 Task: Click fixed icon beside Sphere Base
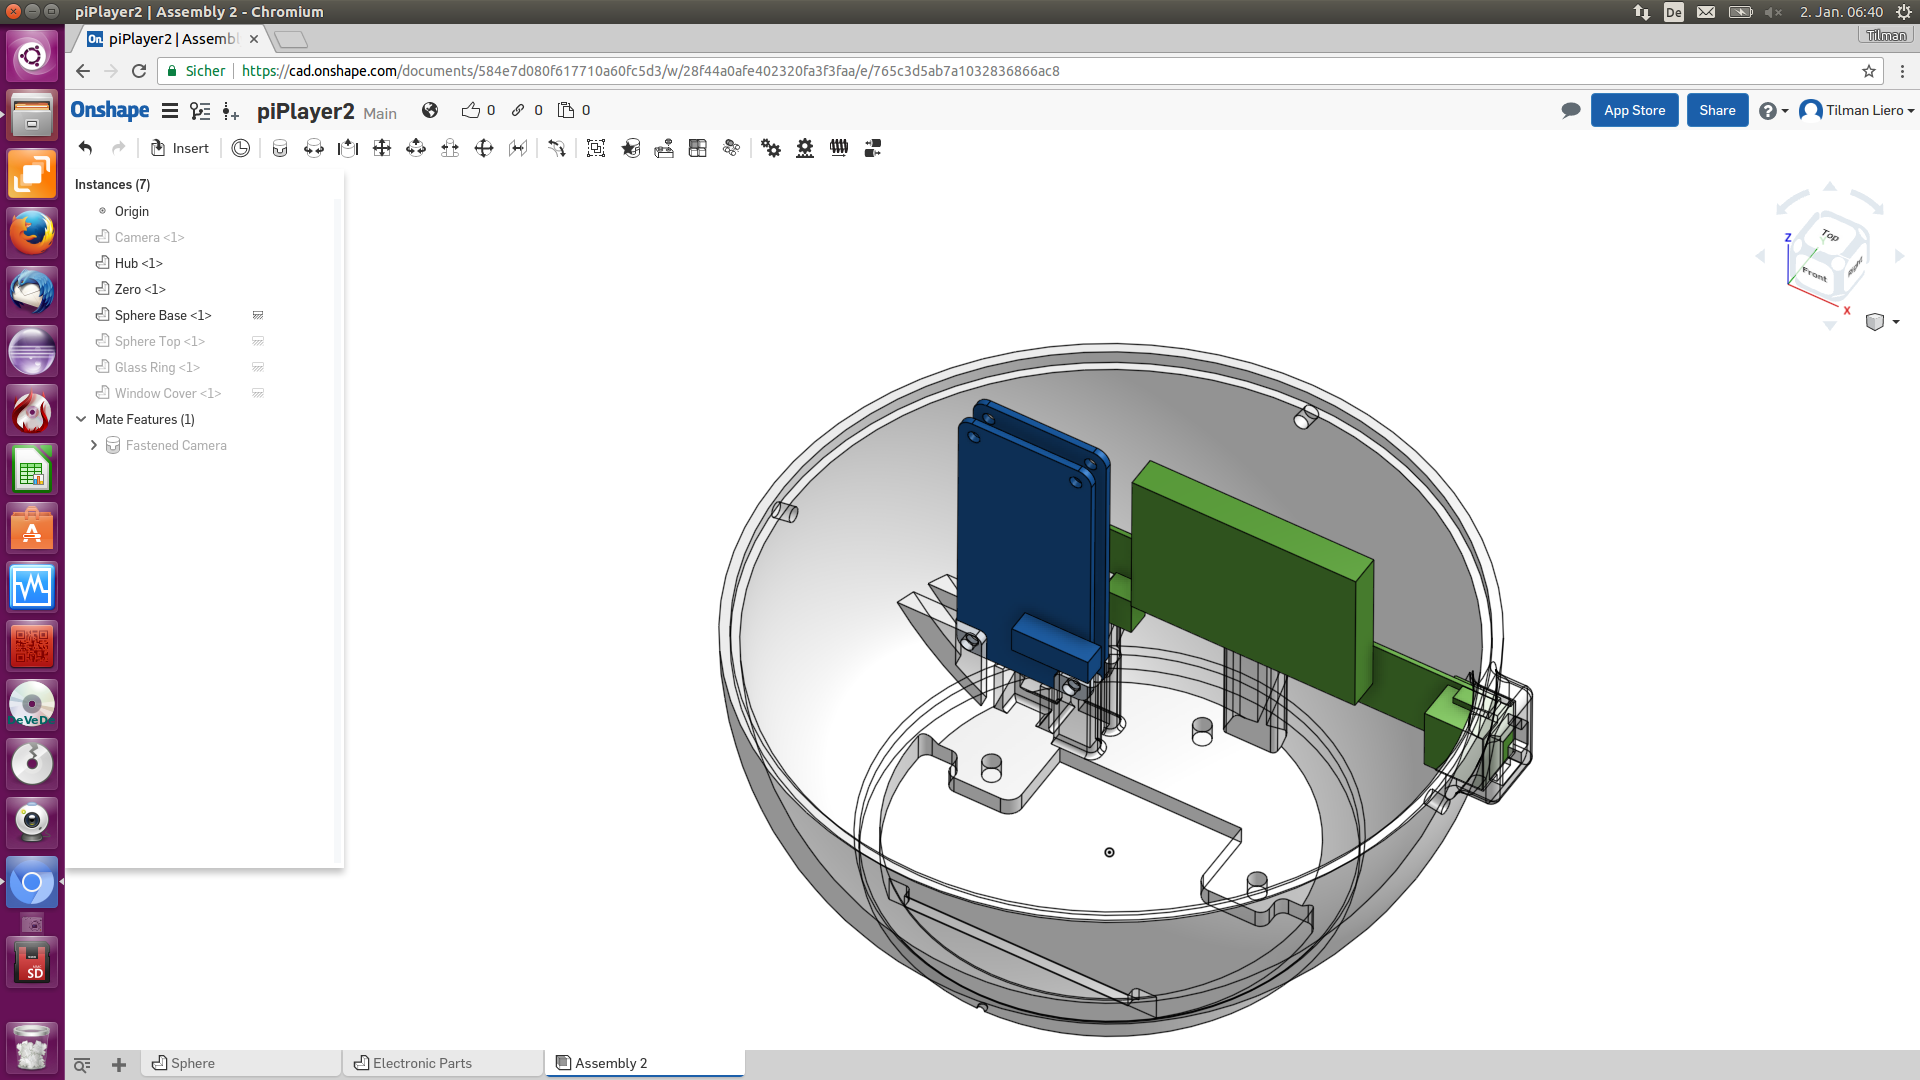point(258,315)
